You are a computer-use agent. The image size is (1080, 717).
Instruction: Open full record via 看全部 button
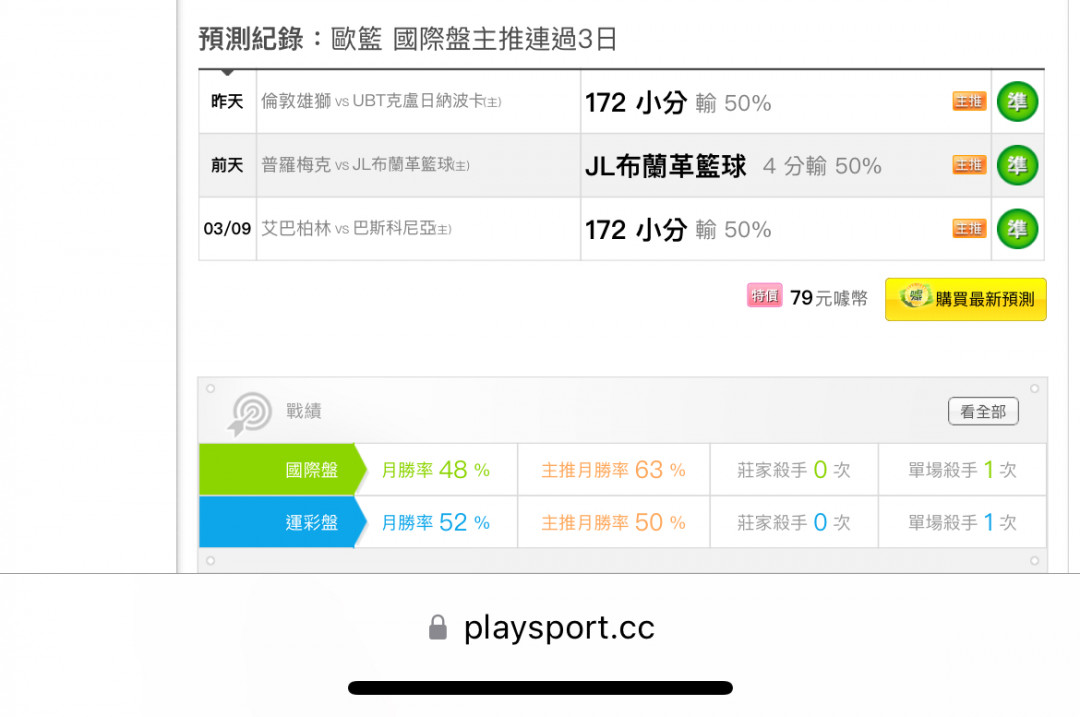click(983, 411)
